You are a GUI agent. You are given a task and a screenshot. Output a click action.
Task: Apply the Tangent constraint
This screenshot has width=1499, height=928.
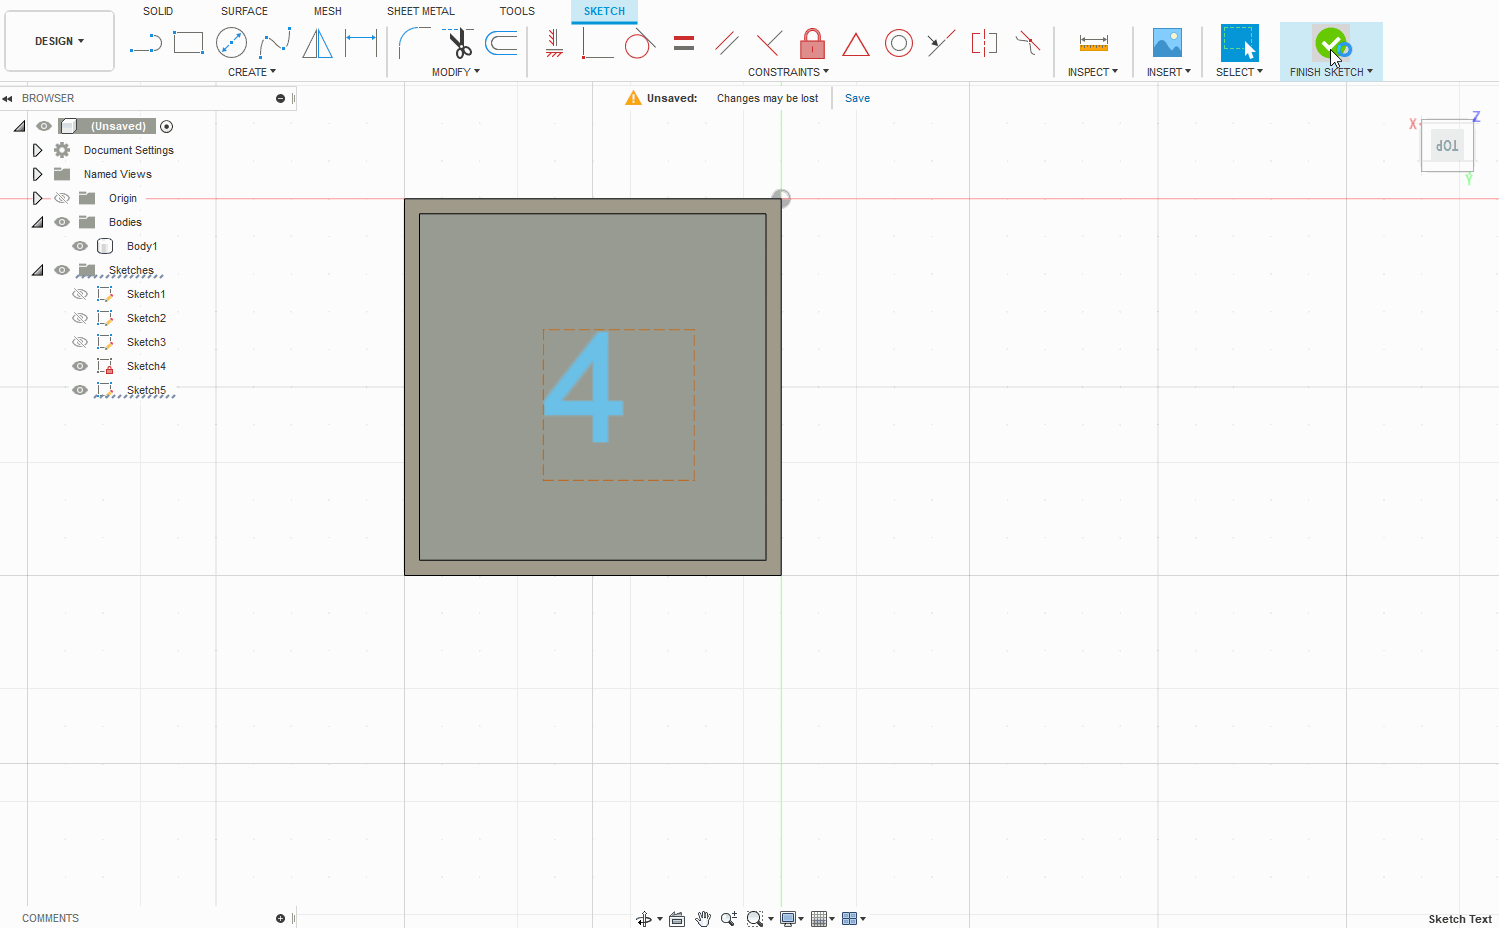pyautogui.click(x=640, y=43)
